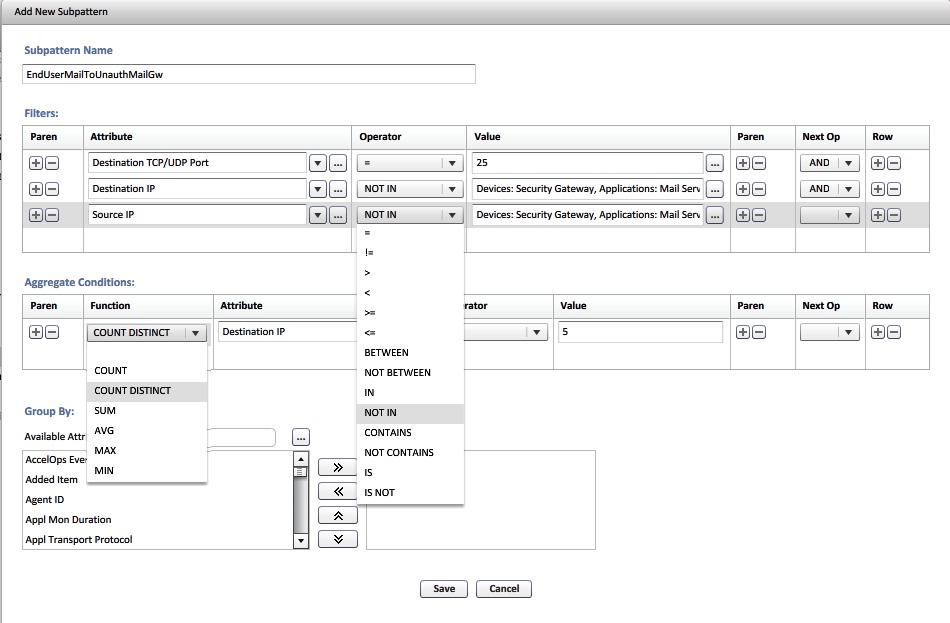Click the browse button next to the Available Attributes search
The width and height of the screenshot is (950, 623).
[301, 437]
